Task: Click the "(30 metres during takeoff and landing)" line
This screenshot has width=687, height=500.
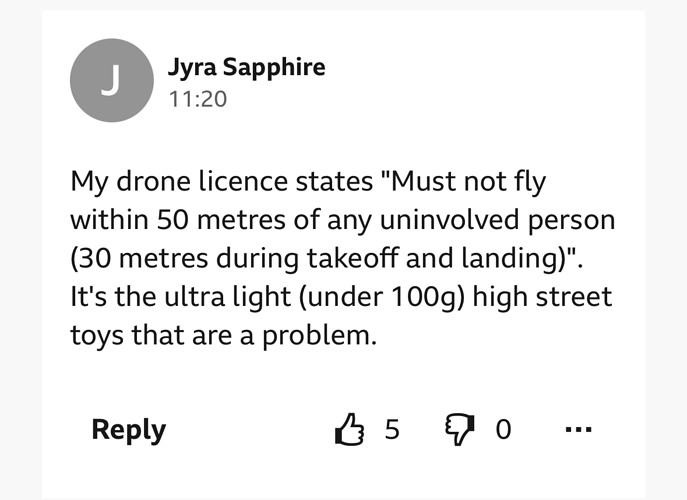Action: 327,258
